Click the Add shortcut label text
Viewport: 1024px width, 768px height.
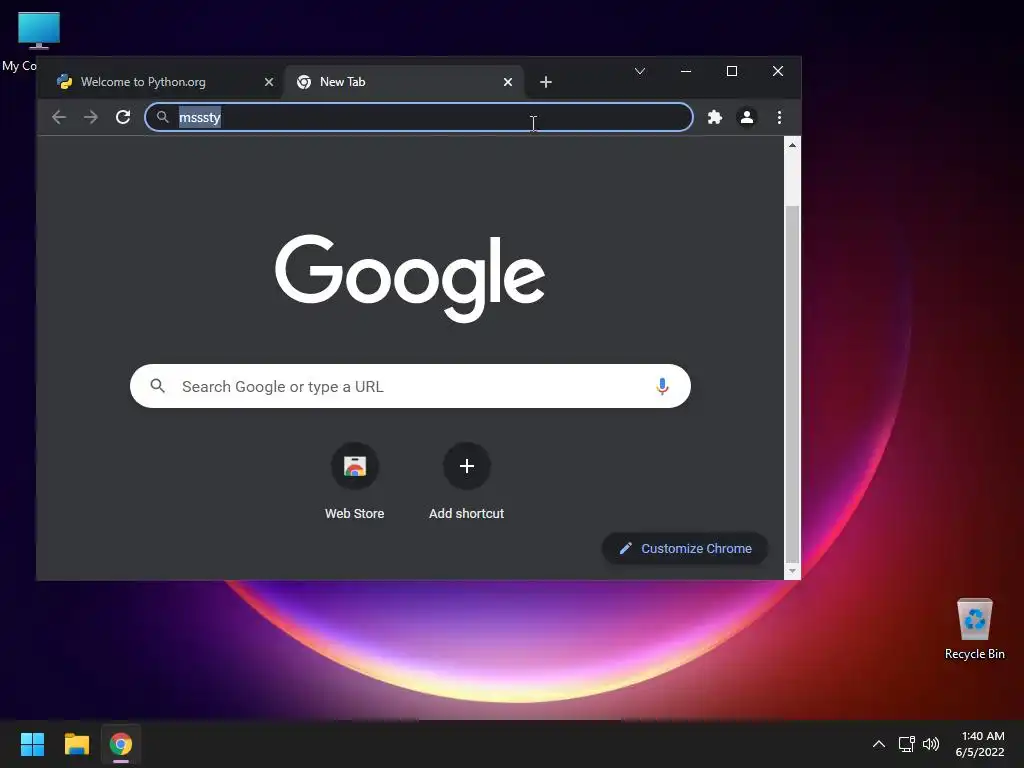pos(466,514)
